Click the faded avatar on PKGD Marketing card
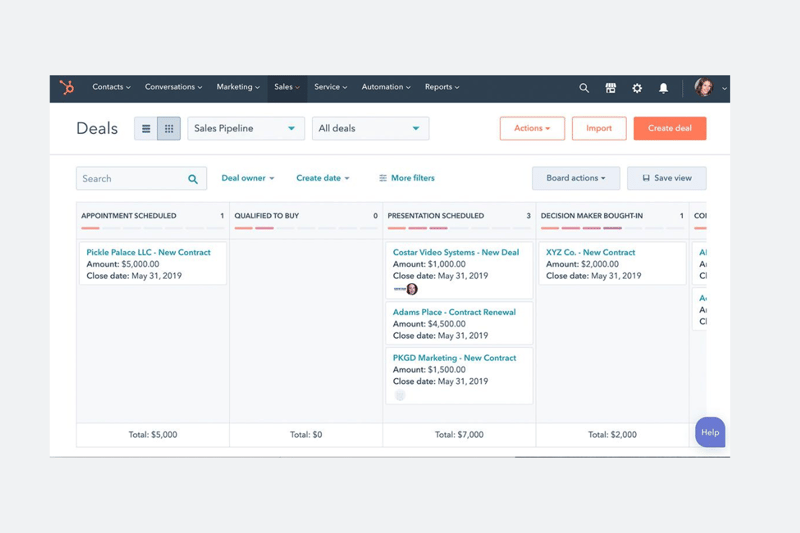 click(400, 395)
